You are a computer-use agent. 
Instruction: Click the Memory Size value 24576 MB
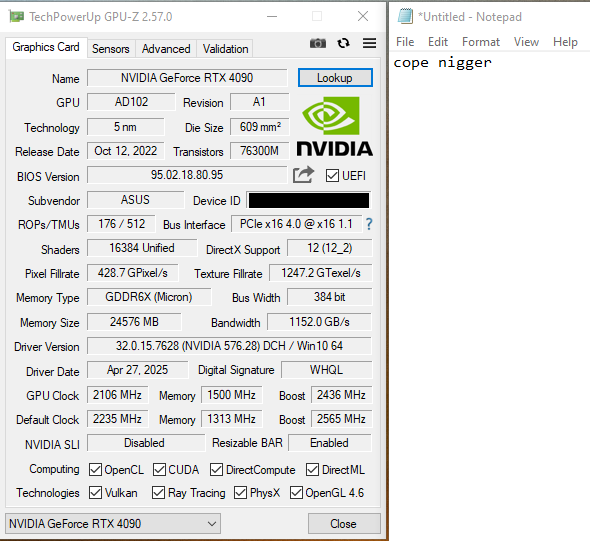(134, 322)
